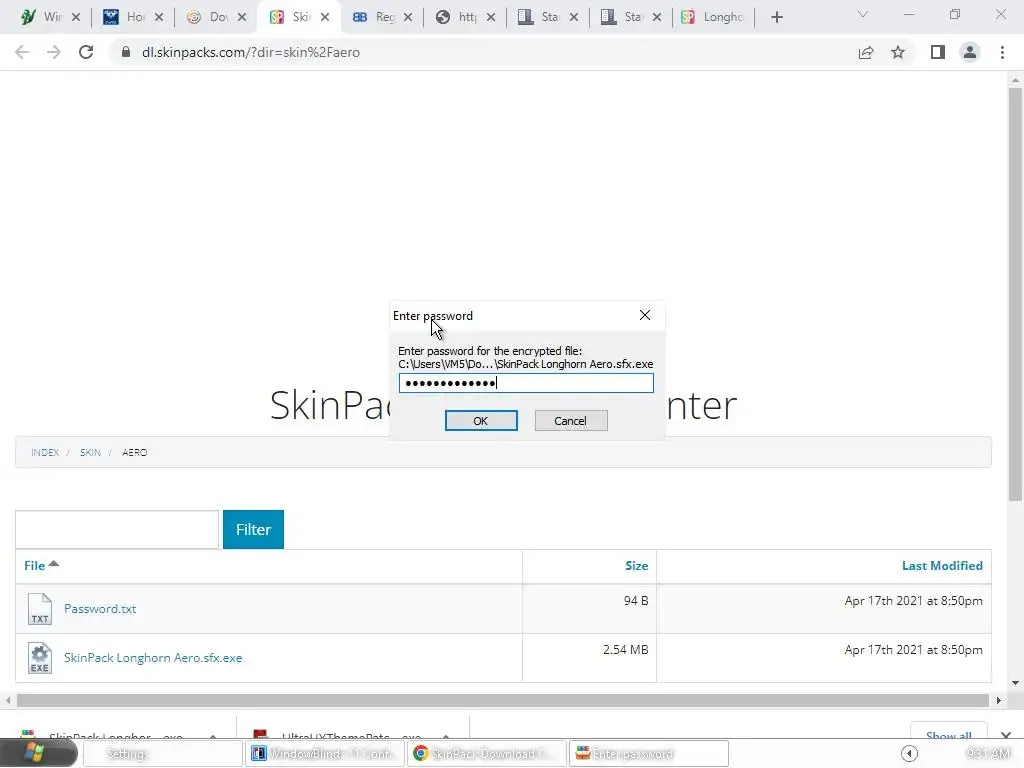Click the file filter text box

(x=117, y=530)
